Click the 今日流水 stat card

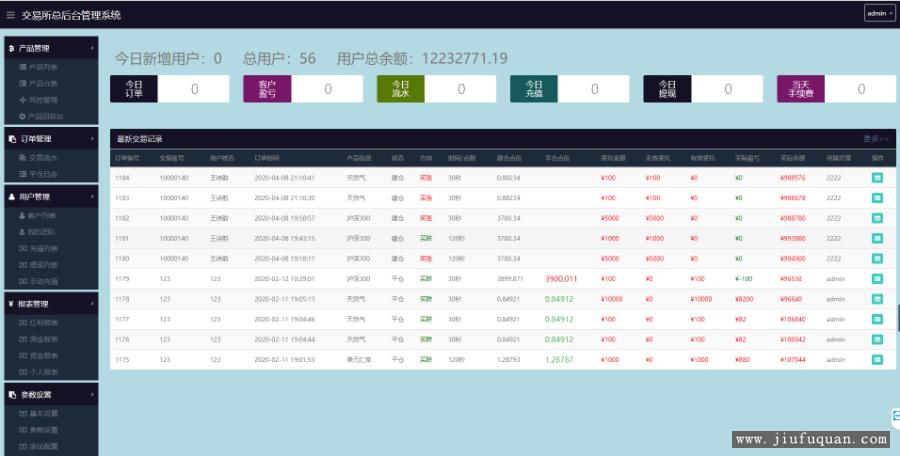[436, 89]
